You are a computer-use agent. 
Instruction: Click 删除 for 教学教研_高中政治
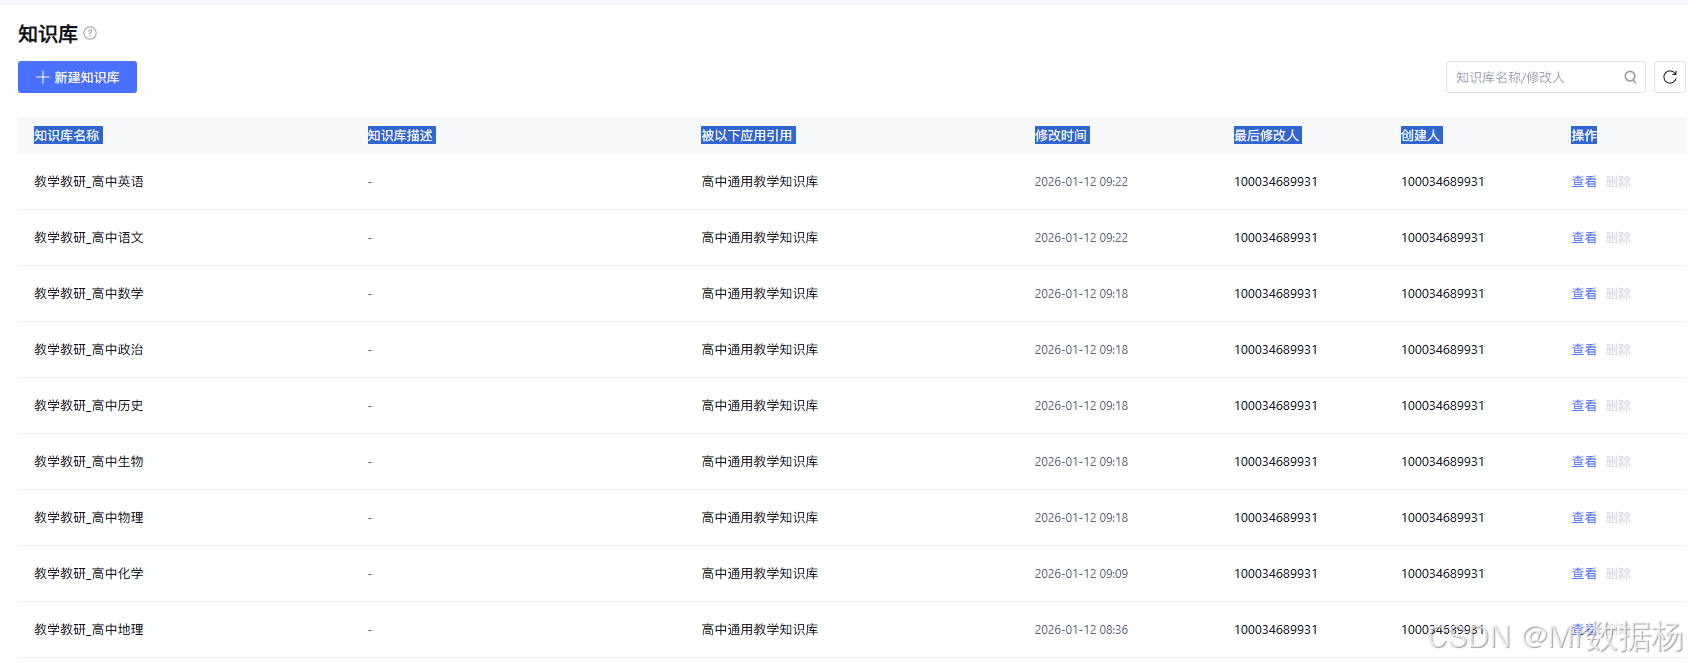tap(1618, 350)
